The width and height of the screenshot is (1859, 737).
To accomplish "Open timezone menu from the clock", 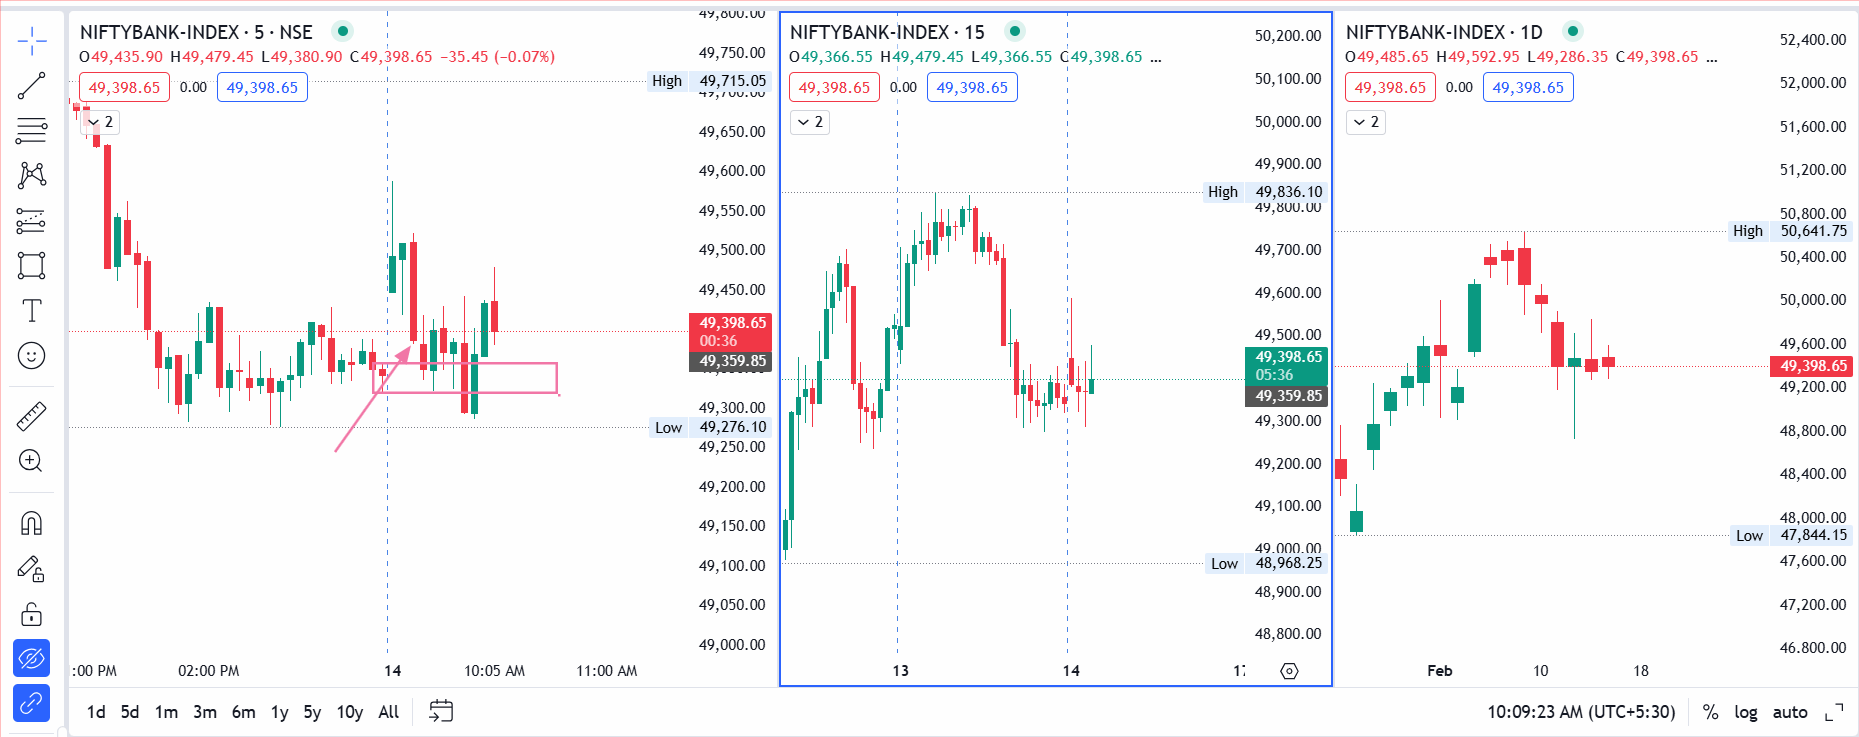I will point(1581,712).
